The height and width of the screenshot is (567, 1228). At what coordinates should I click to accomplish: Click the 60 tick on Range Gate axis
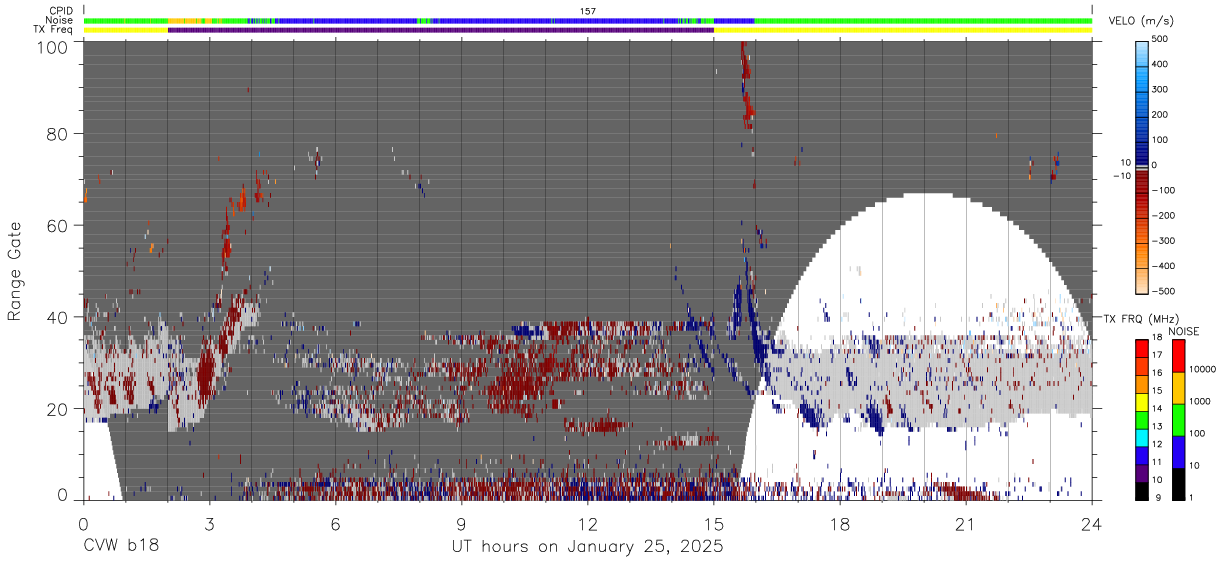tap(58, 226)
